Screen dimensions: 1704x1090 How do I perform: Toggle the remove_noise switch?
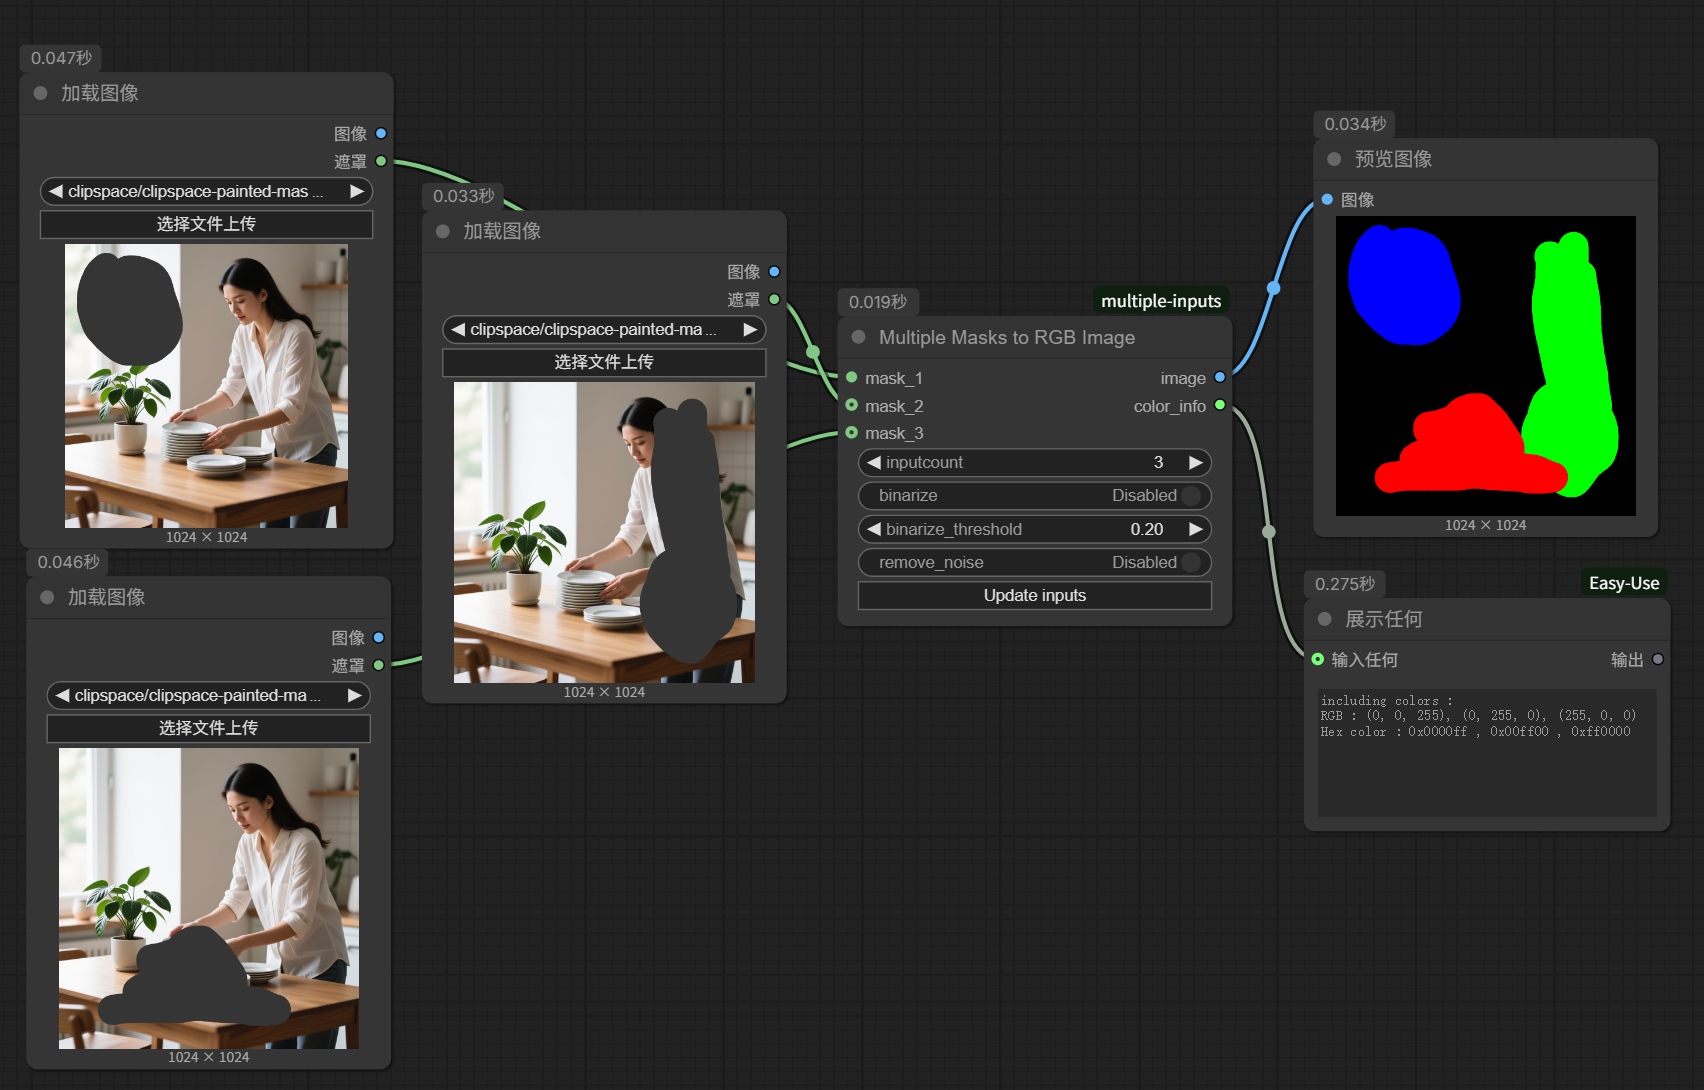tap(1190, 562)
